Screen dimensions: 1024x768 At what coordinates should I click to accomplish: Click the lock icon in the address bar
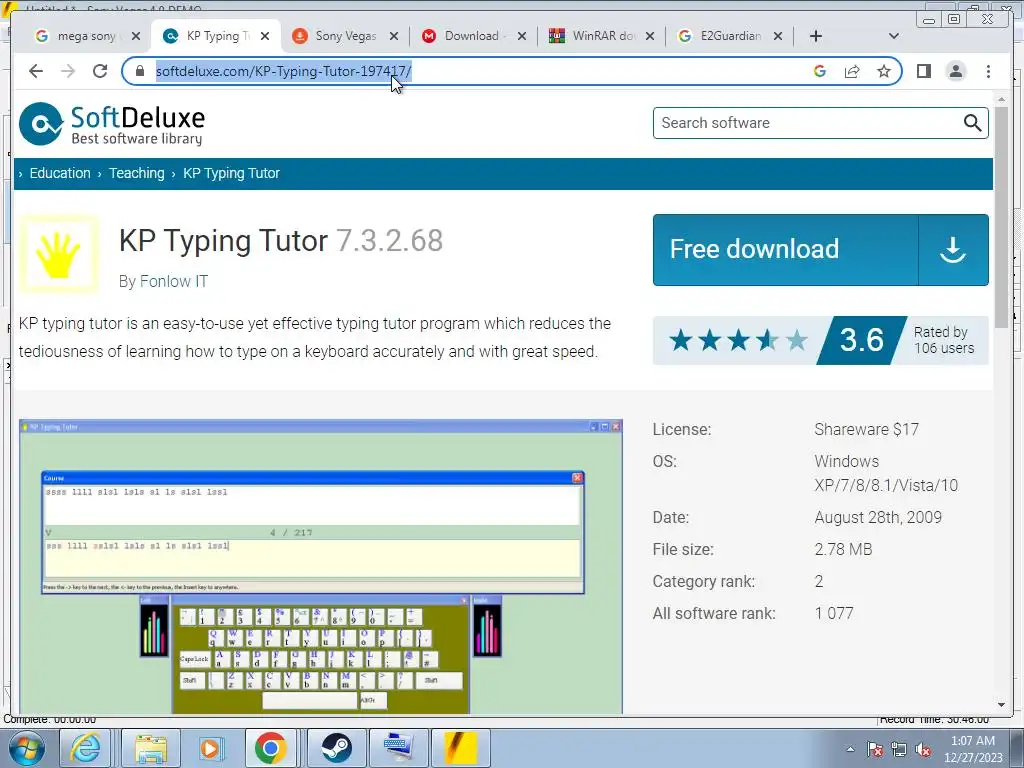139,71
